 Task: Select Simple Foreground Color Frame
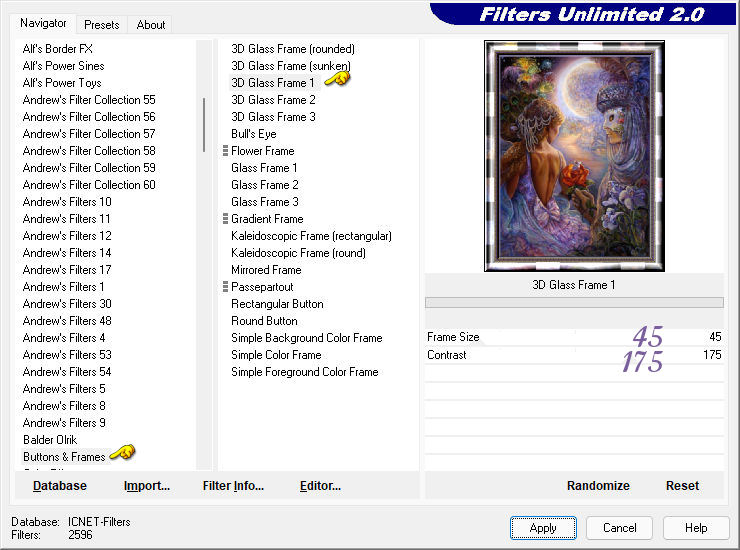pyautogui.click(x=305, y=372)
